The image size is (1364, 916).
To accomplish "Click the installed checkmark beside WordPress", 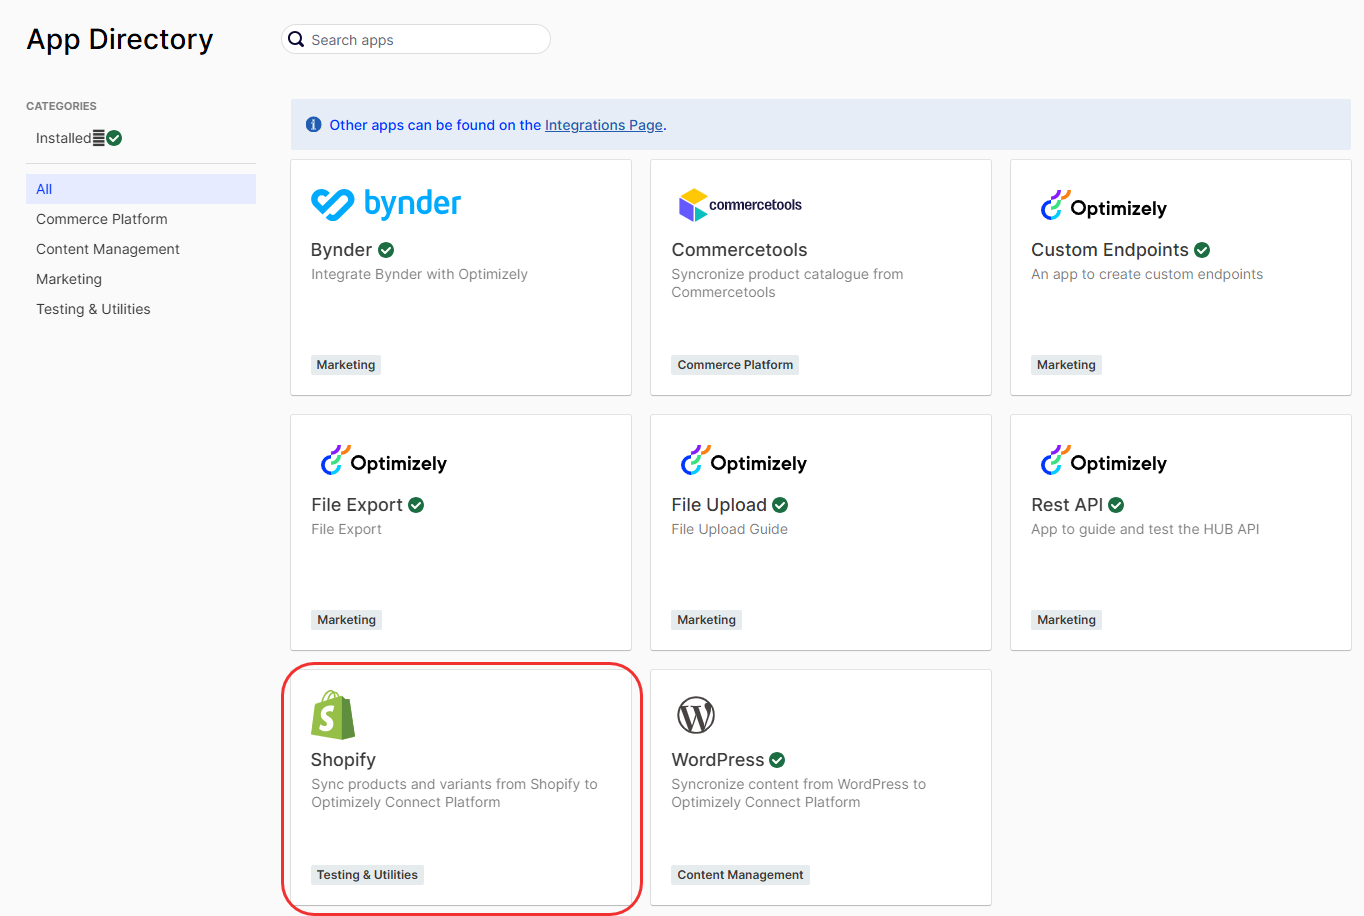I will point(777,760).
